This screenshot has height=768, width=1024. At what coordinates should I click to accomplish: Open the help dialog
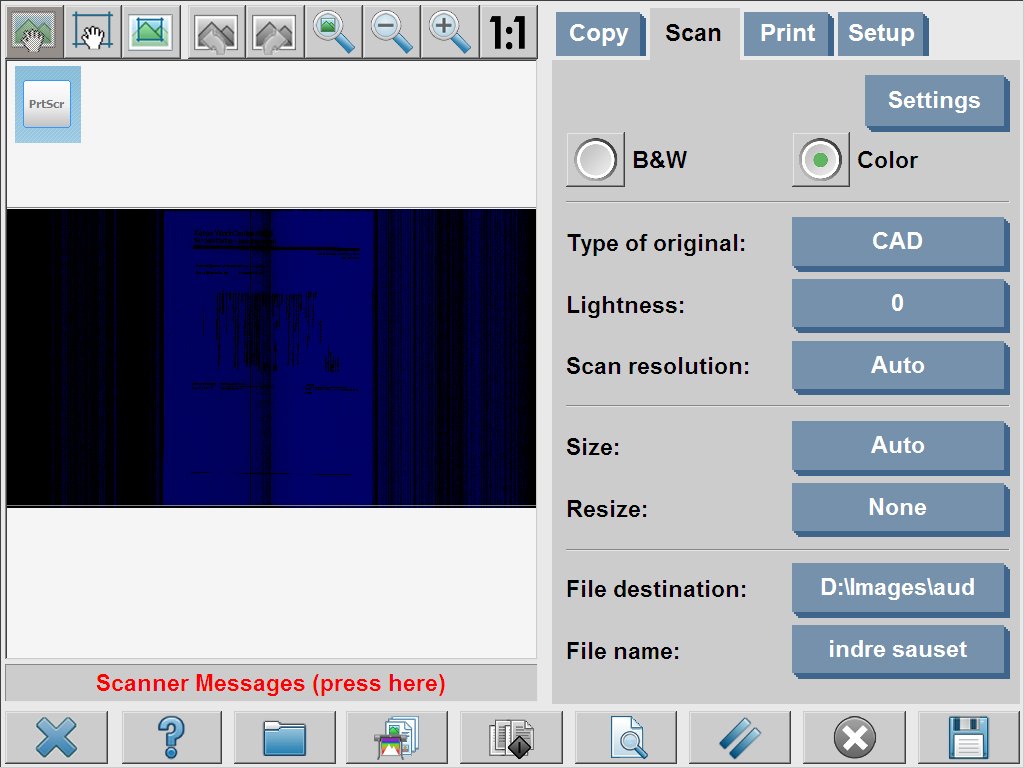[171, 737]
